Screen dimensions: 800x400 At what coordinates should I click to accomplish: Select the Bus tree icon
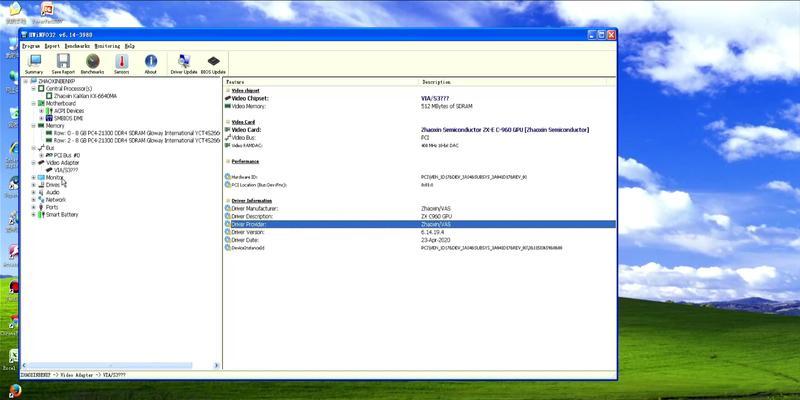coord(41,148)
